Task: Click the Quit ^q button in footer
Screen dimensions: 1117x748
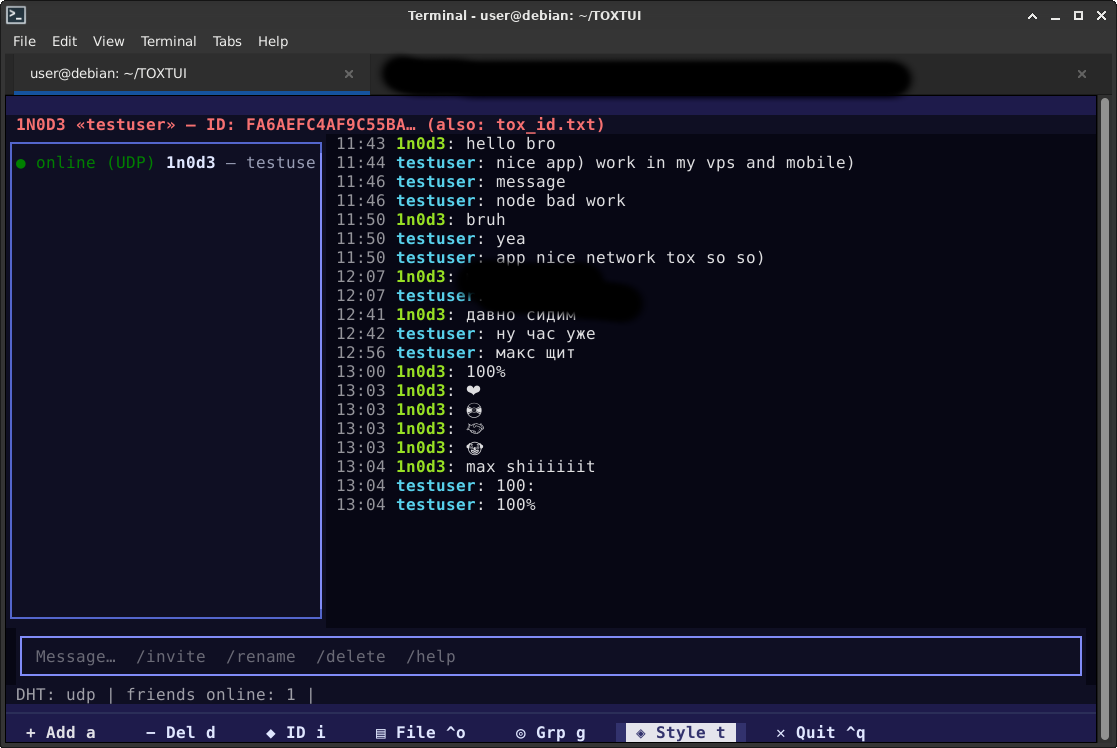Action: tap(821, 732)
